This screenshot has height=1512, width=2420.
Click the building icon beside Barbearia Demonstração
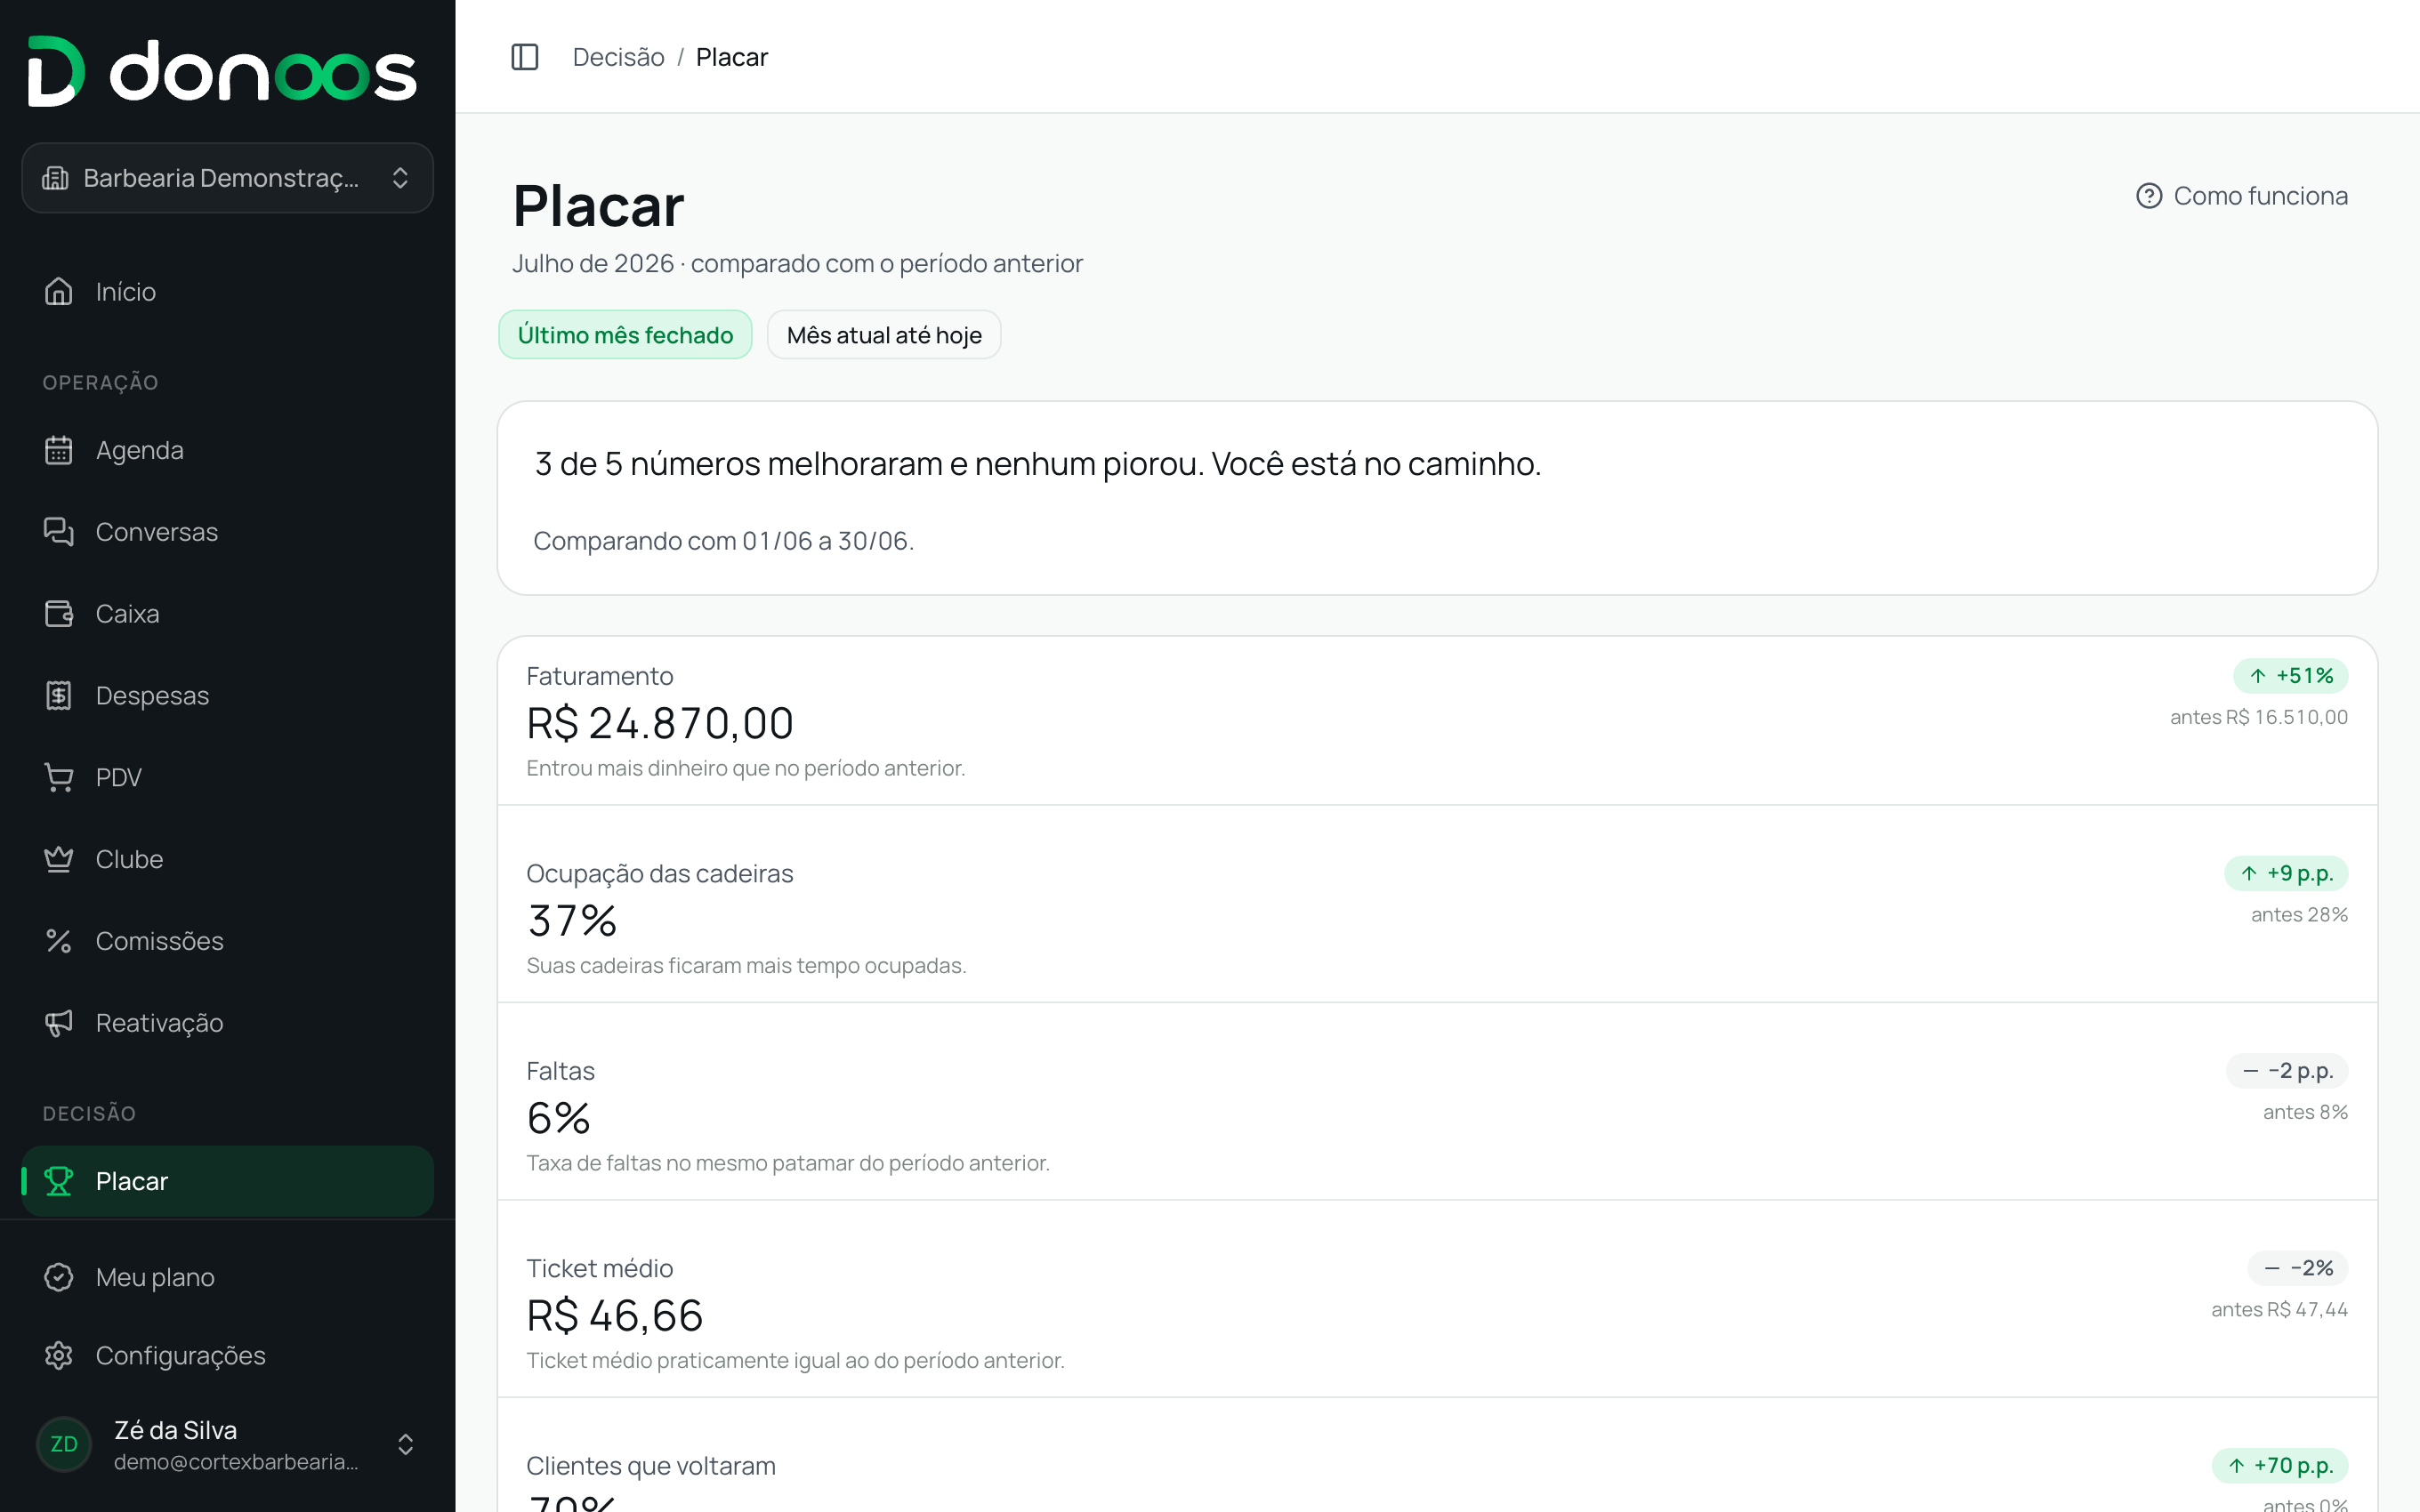[x=55, y=178]
